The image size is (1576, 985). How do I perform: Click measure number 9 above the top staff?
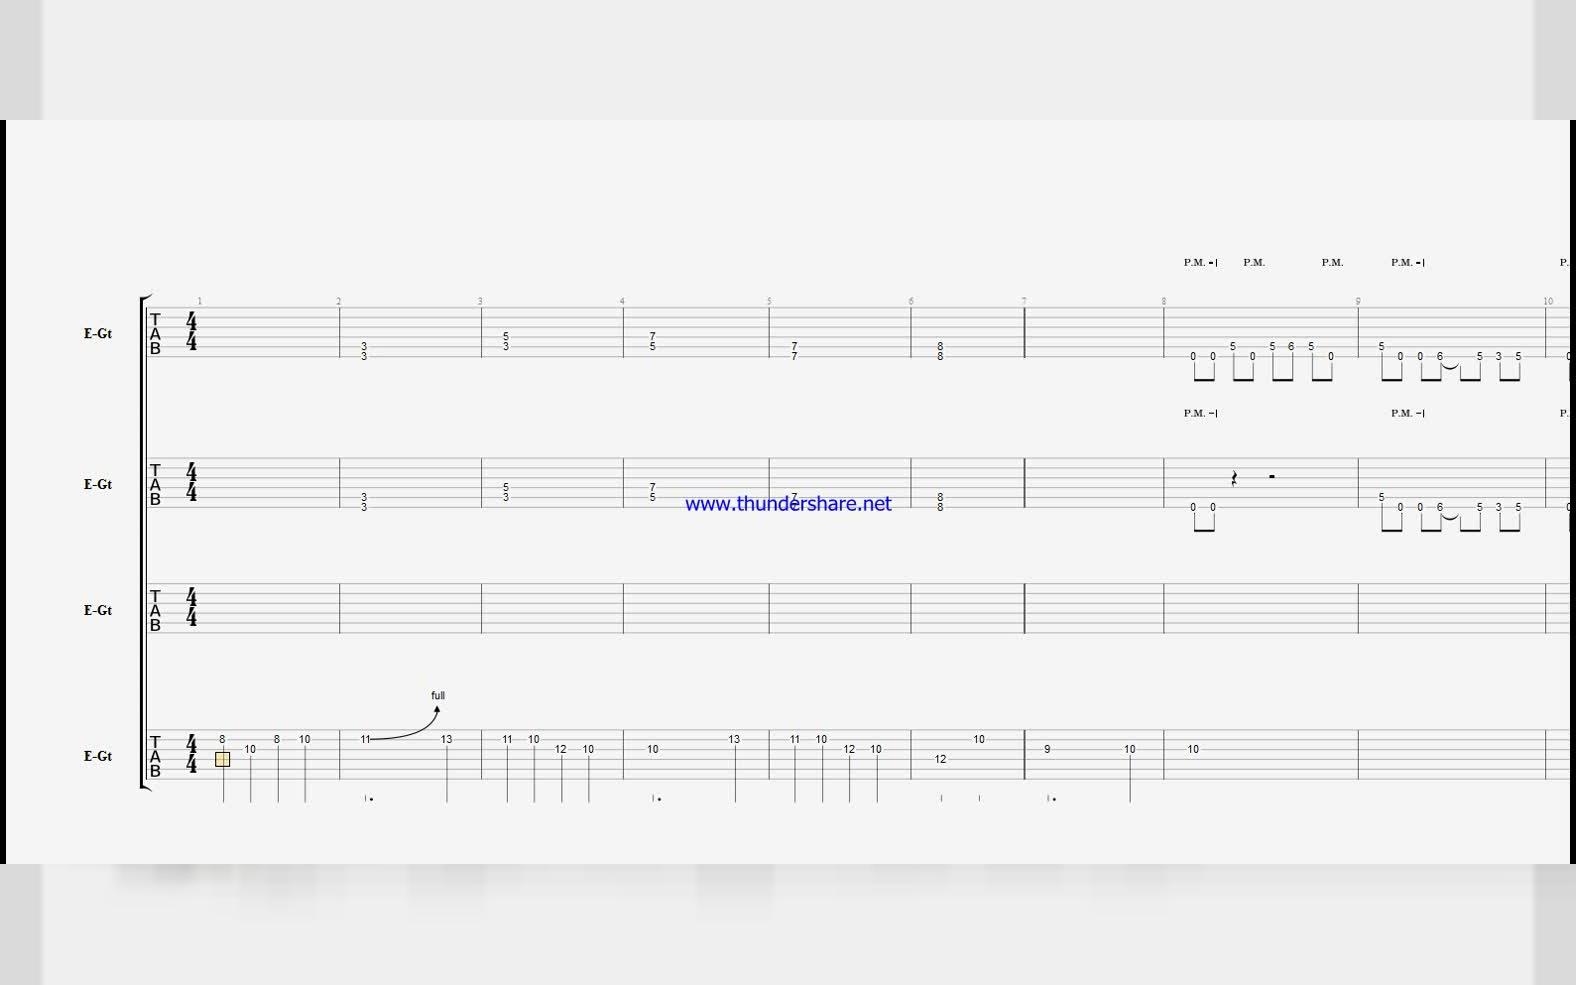pyautogui.click(x=1358, y=301)
